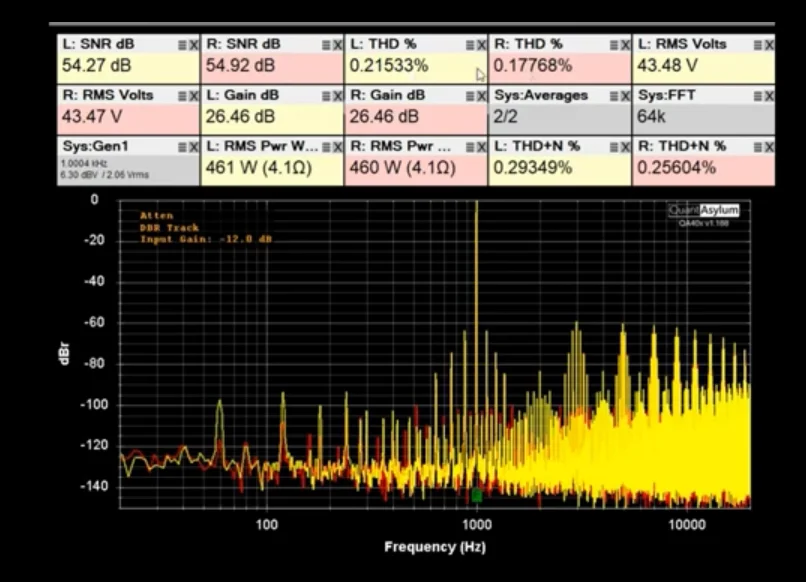The width and height of the screenshot is (806, 582).
Task: Open menu on L: RMS Pwr tile
Action: click(325, 147)
